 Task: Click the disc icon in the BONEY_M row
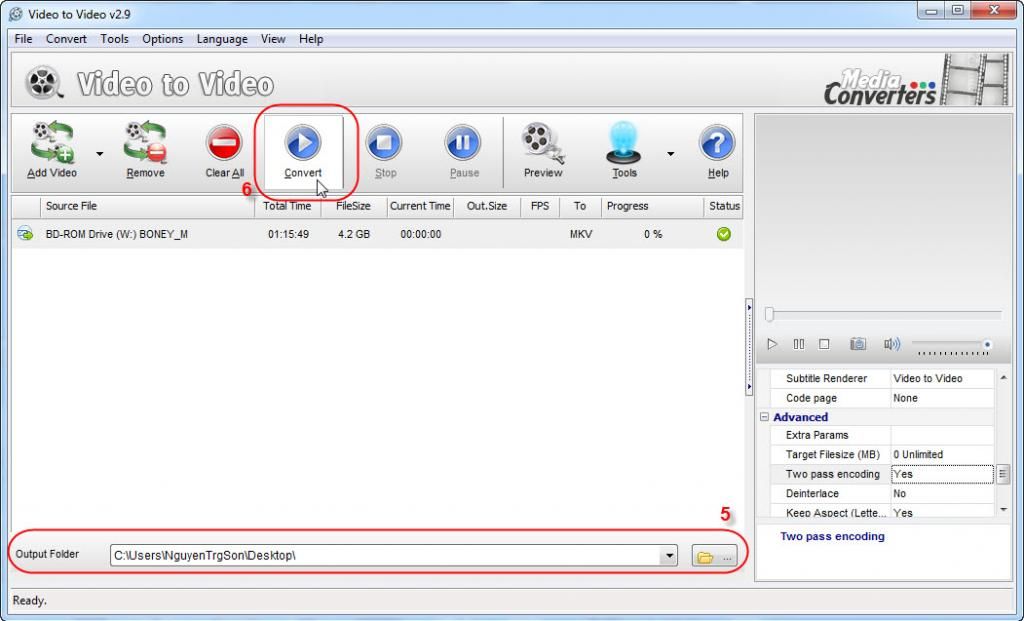tap(25, 233)
